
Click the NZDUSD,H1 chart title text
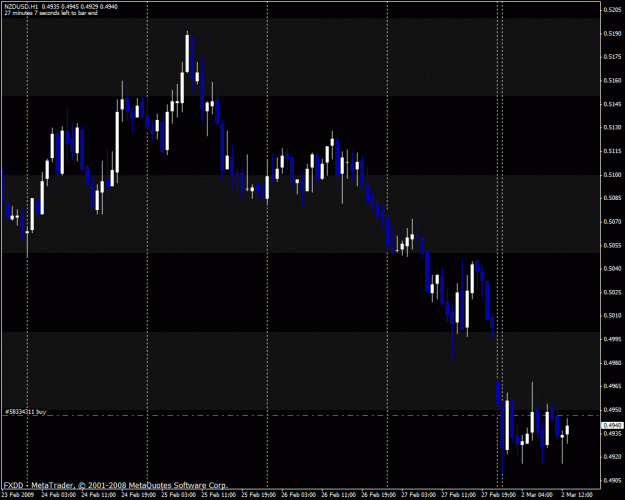(x=21, y=7)
